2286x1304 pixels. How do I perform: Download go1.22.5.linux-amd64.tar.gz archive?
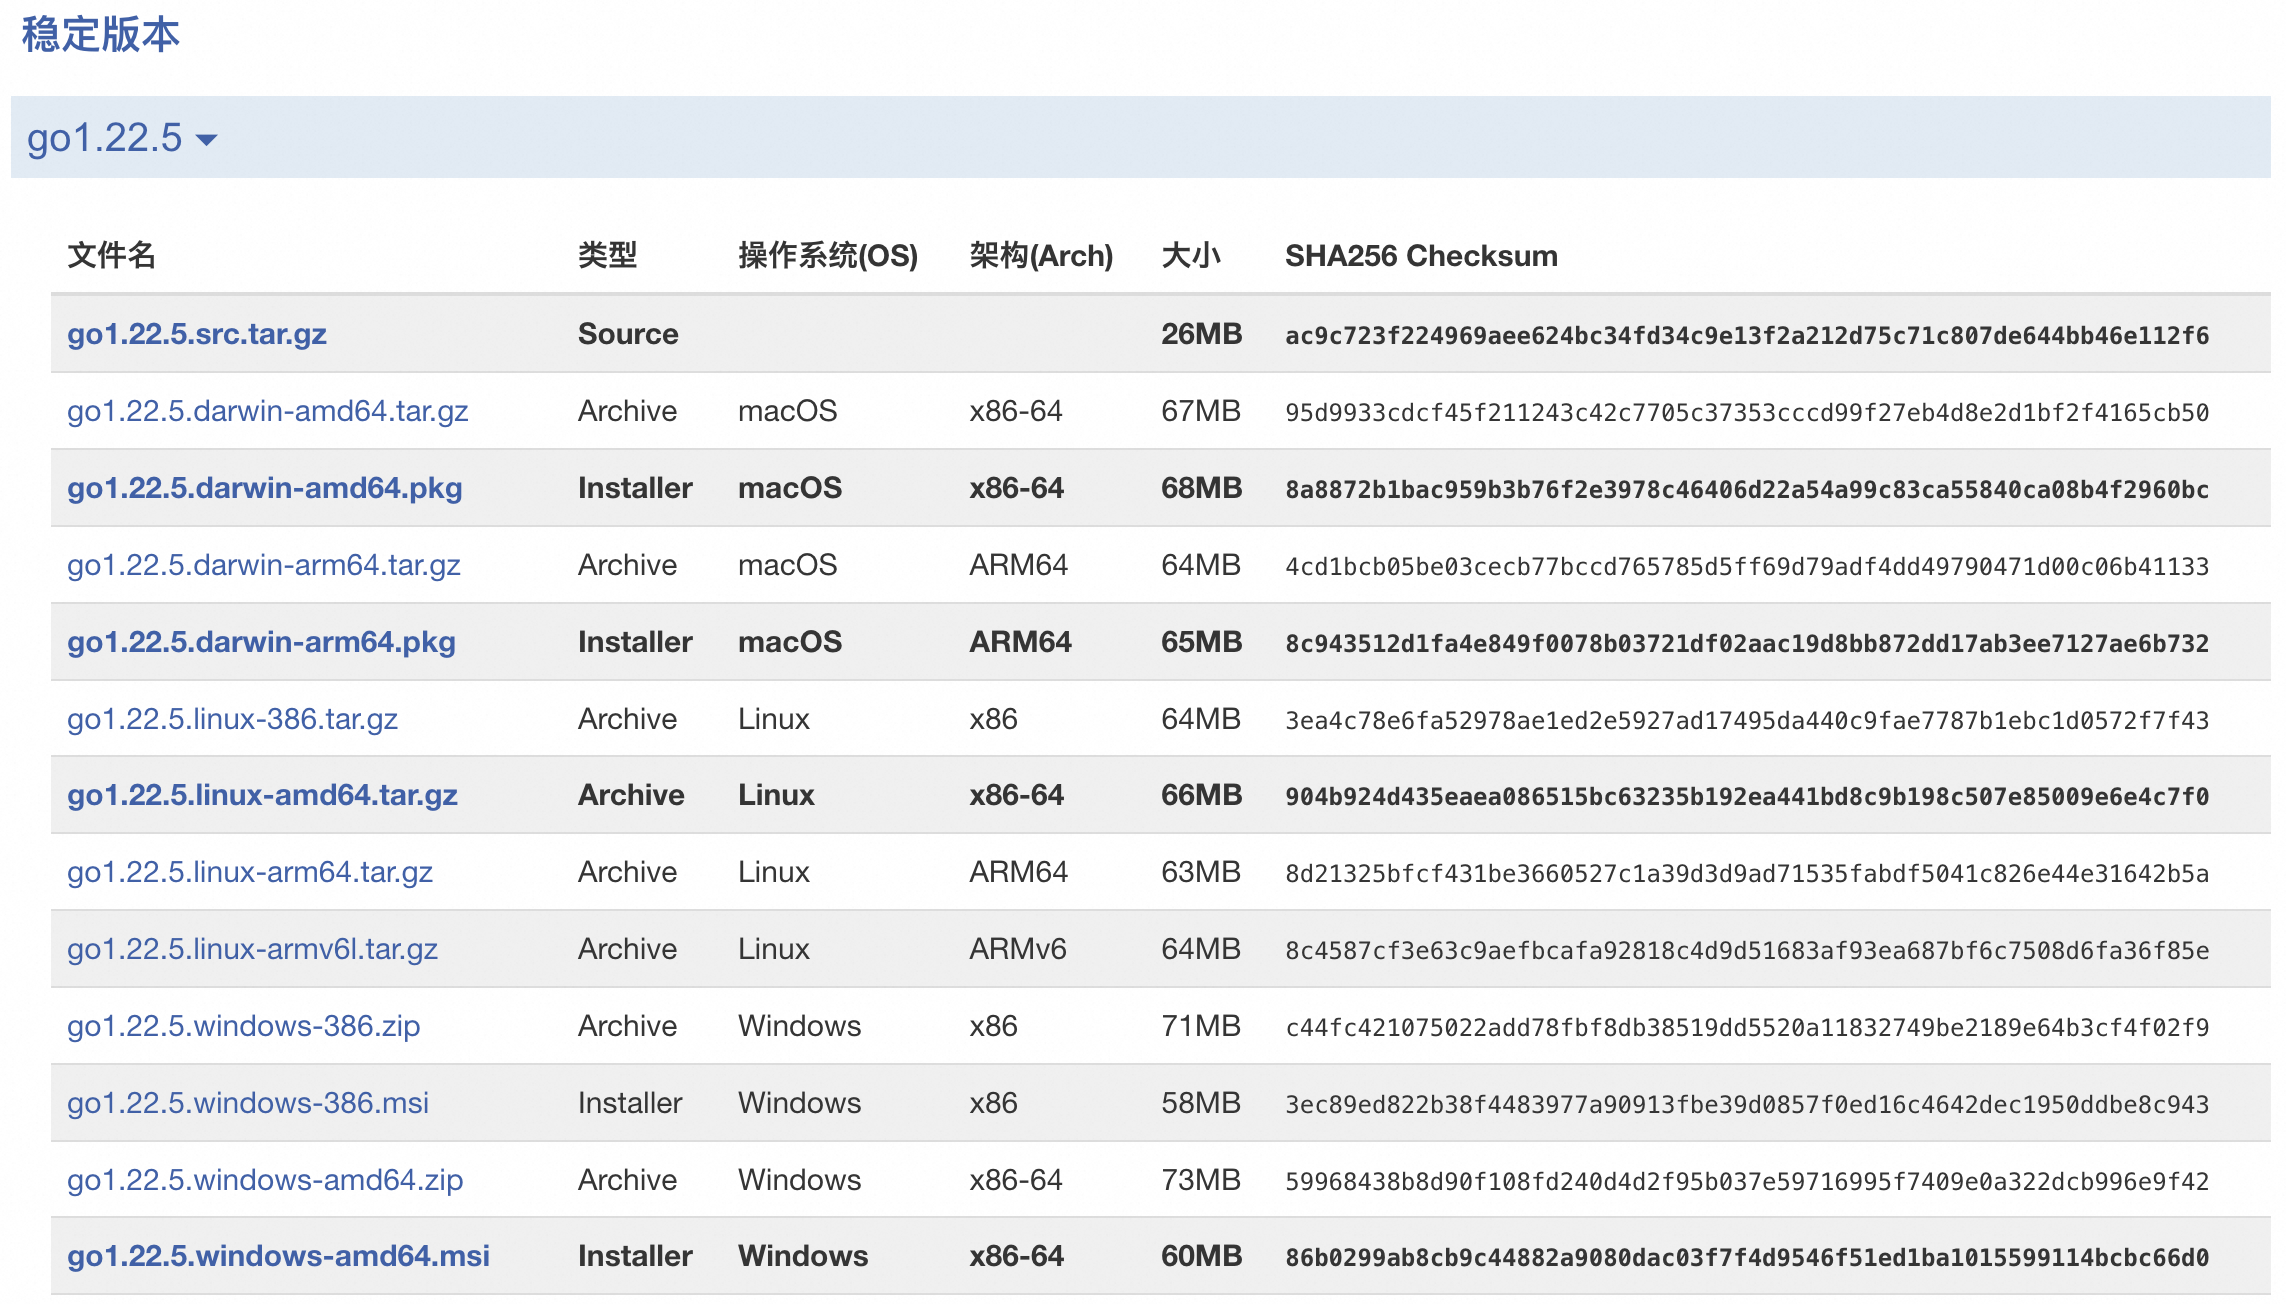point(262,795)
